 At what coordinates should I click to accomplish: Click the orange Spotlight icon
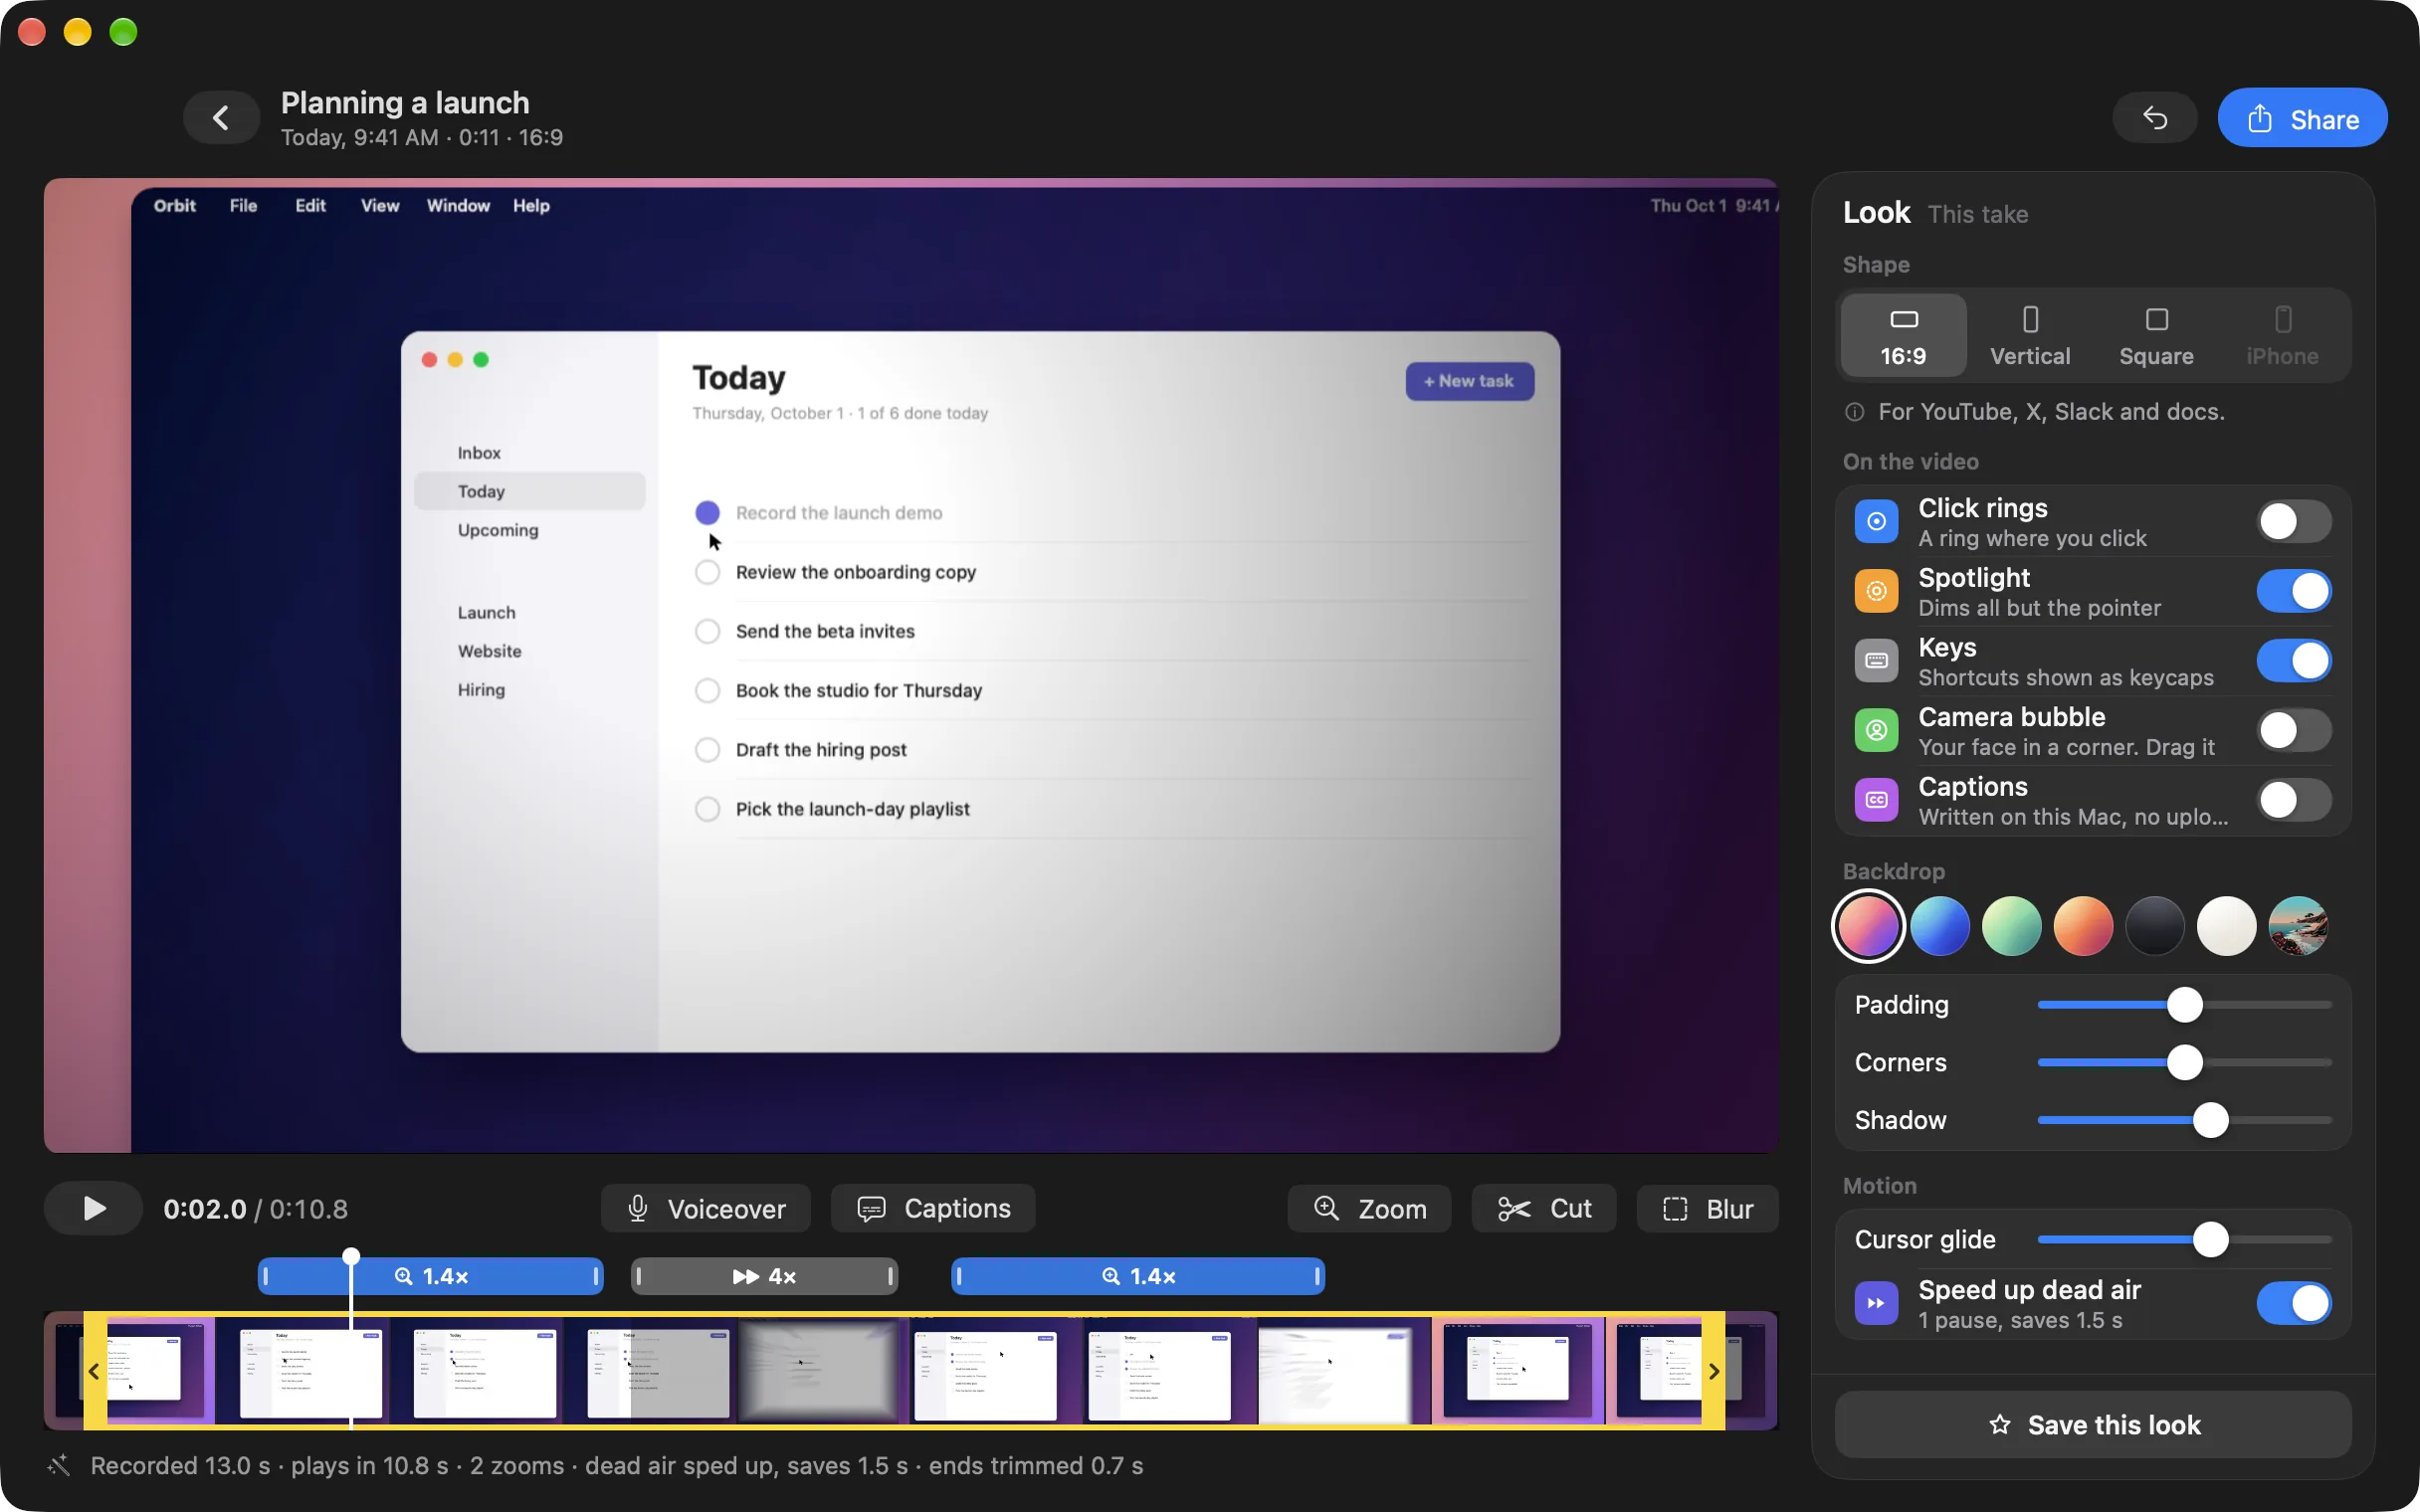coord(1876,591)
